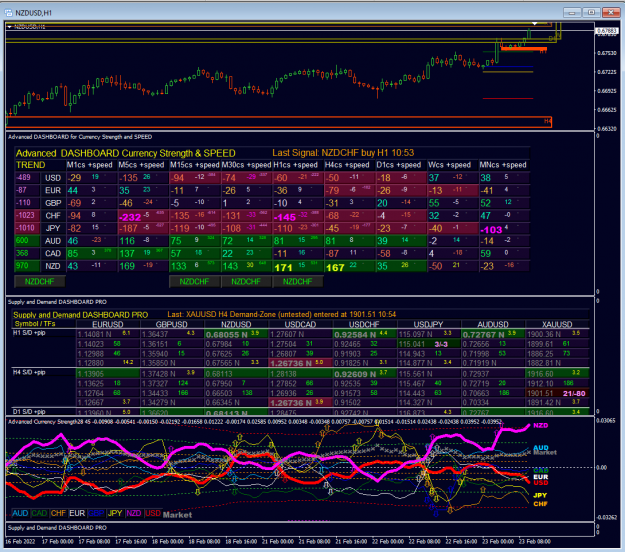Viewport: 625px width, 552px height.
Task: Click the NZDUSD,H1 chart window icon
Action: coord(8,13)
